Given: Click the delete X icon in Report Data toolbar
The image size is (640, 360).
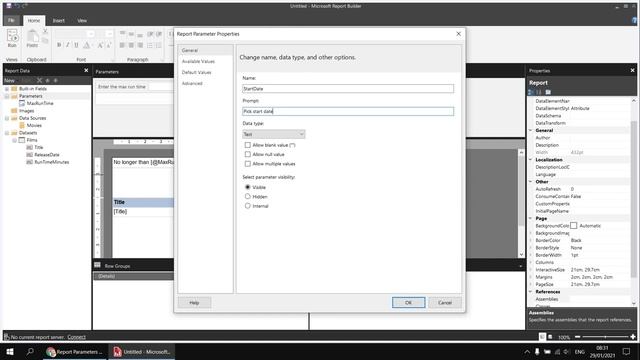Looking at the screenshot, I should [40, 80].
